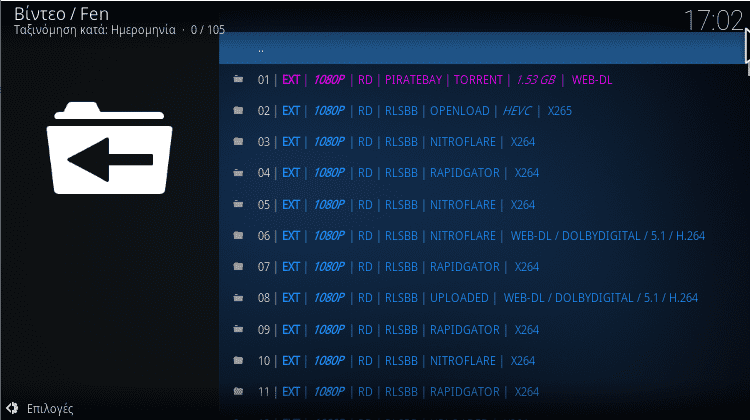Go up with the '..' parent entry
The width and height of the screenshot is (750, 420).
click(x=483, y=48)
